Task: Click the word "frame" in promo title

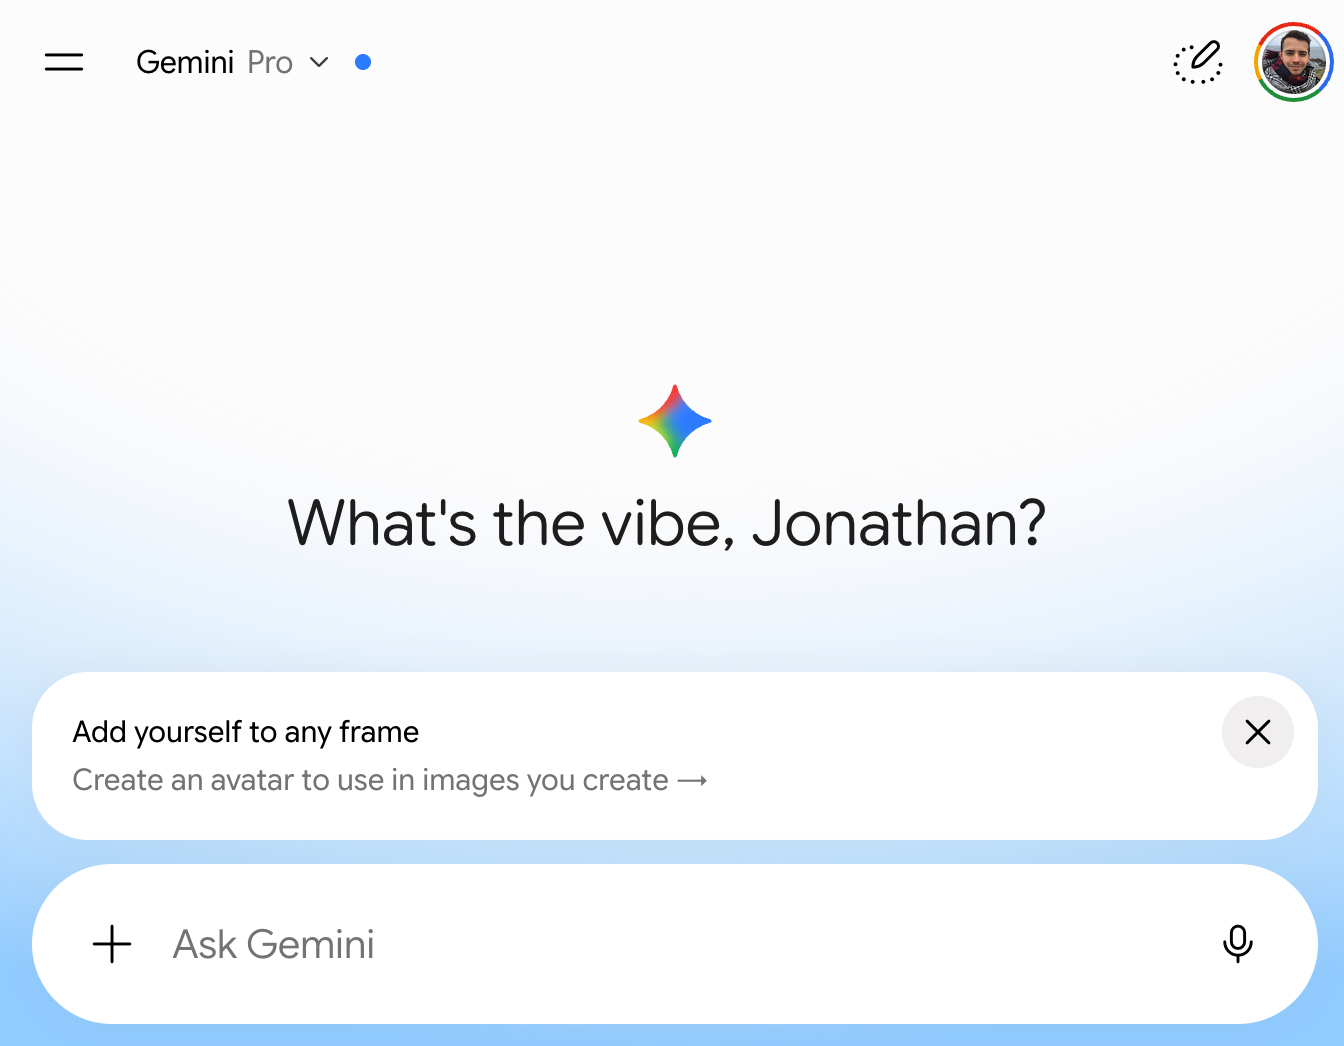Action: pos(379,732)
